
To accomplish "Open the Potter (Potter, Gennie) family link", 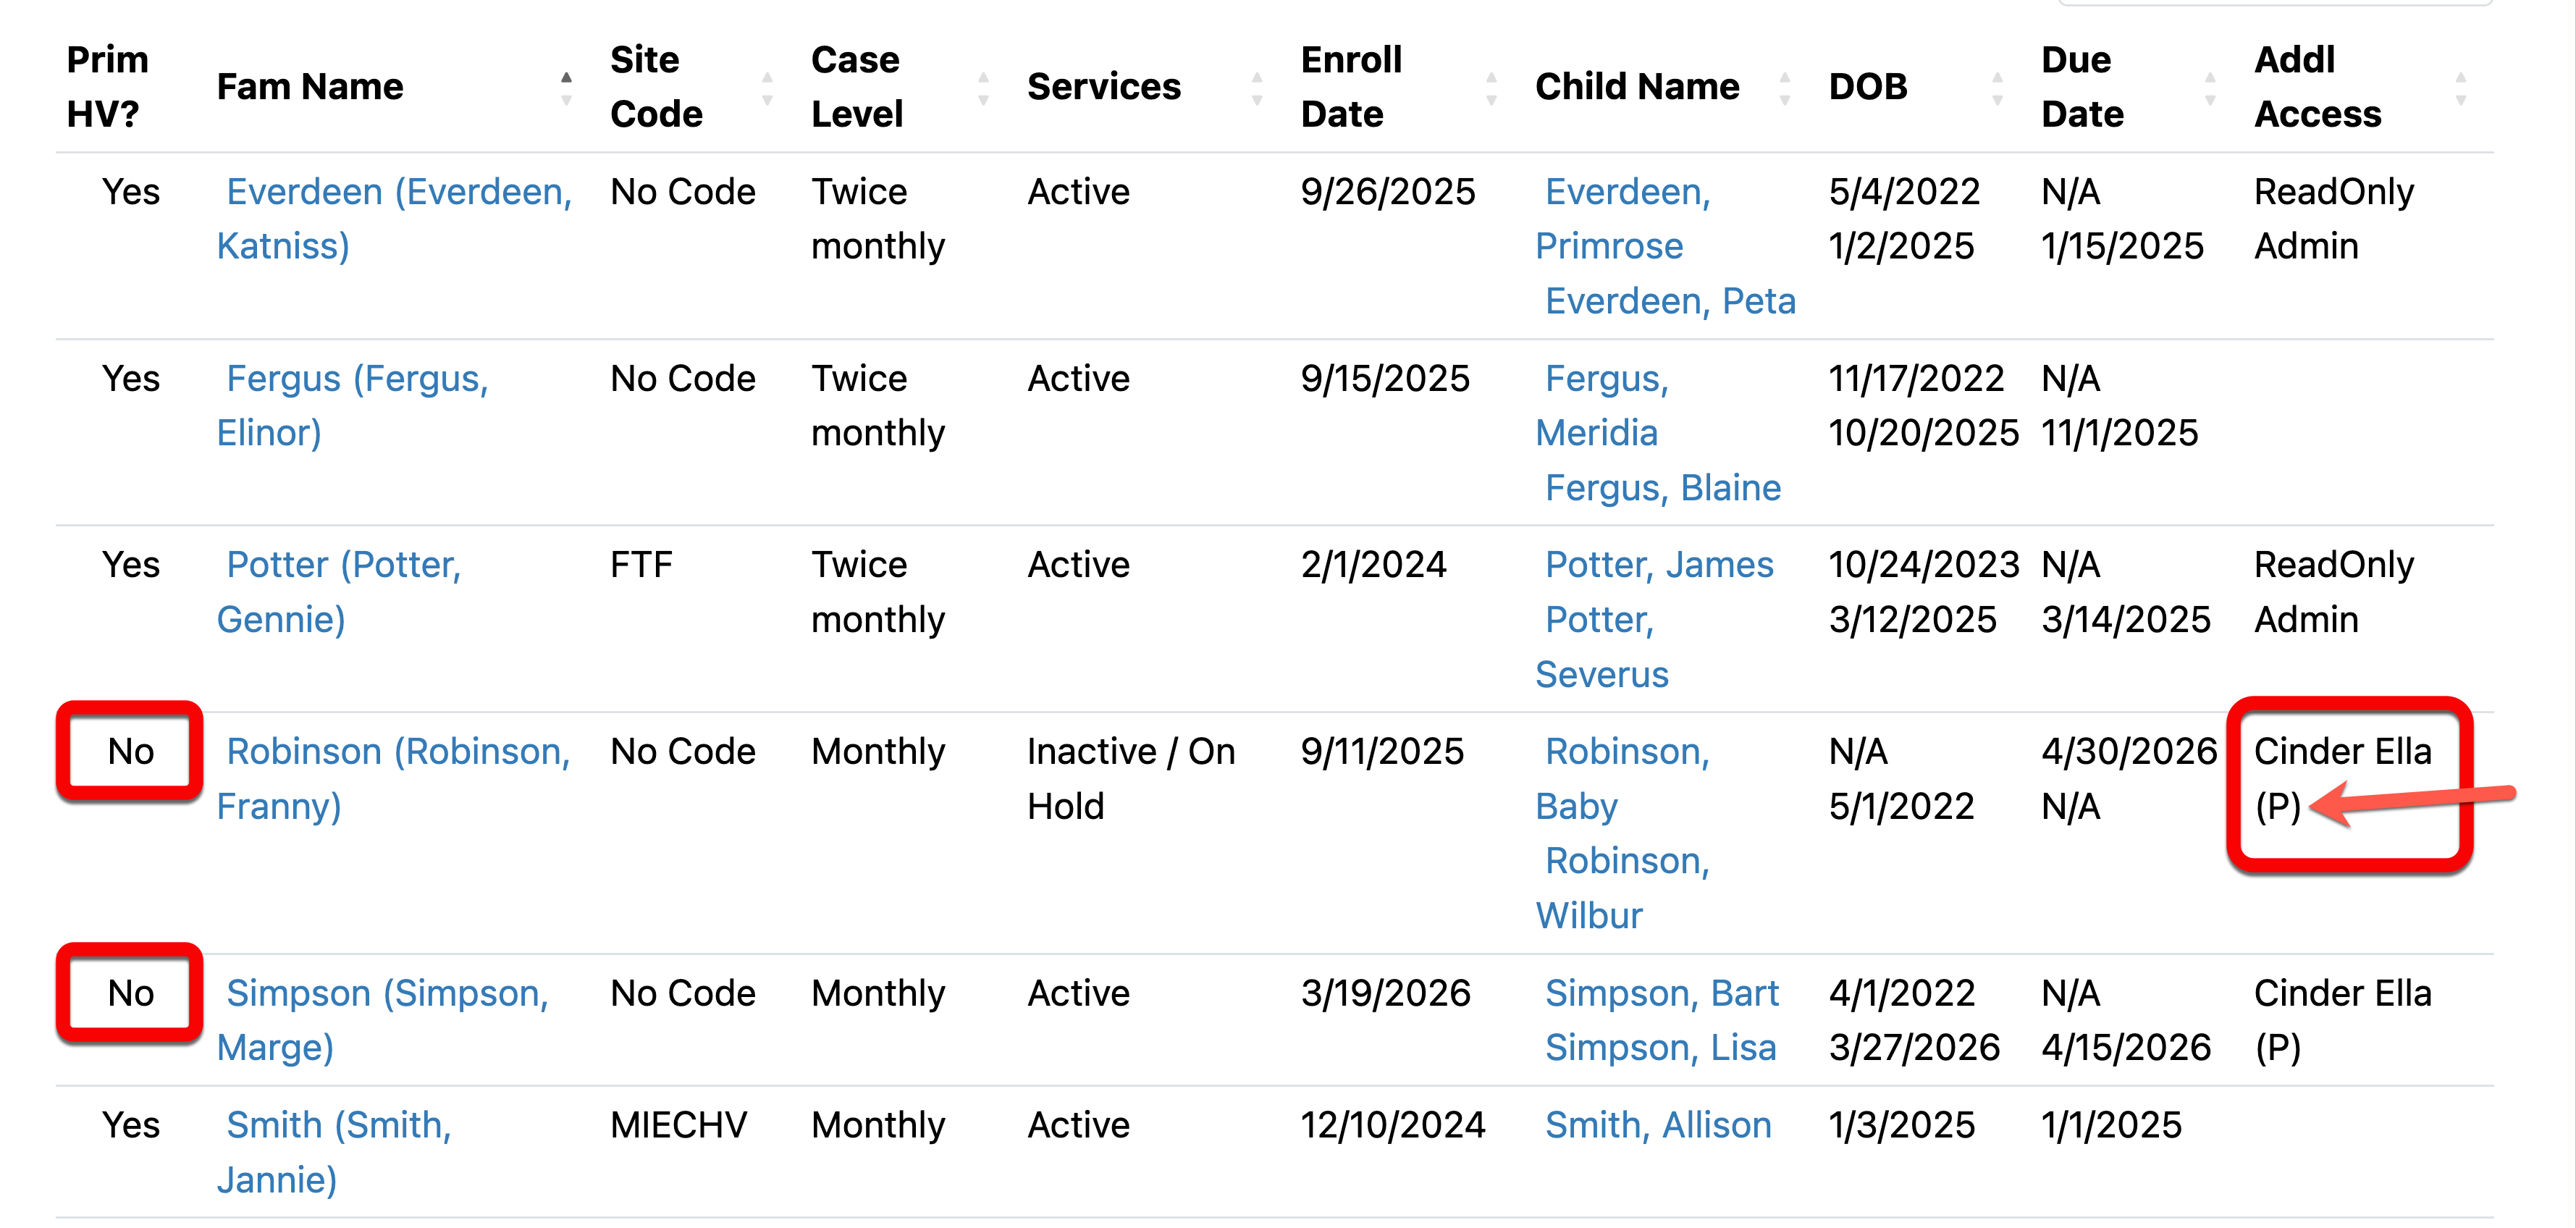I will click(339, 592).
